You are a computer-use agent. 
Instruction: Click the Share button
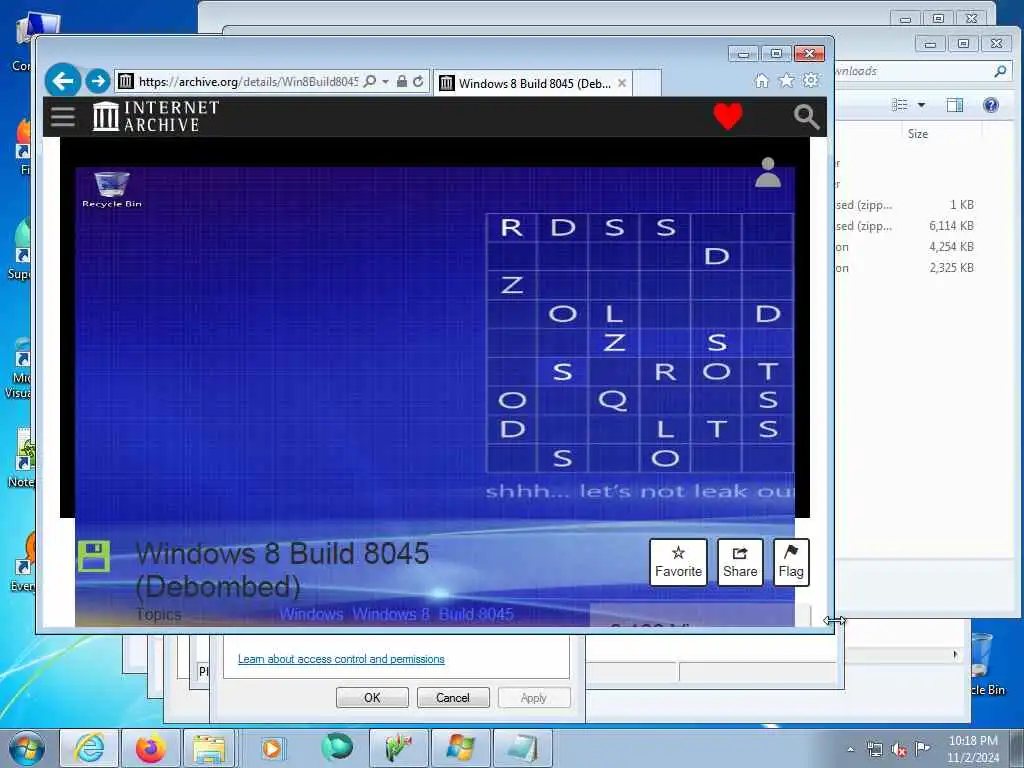740,562
